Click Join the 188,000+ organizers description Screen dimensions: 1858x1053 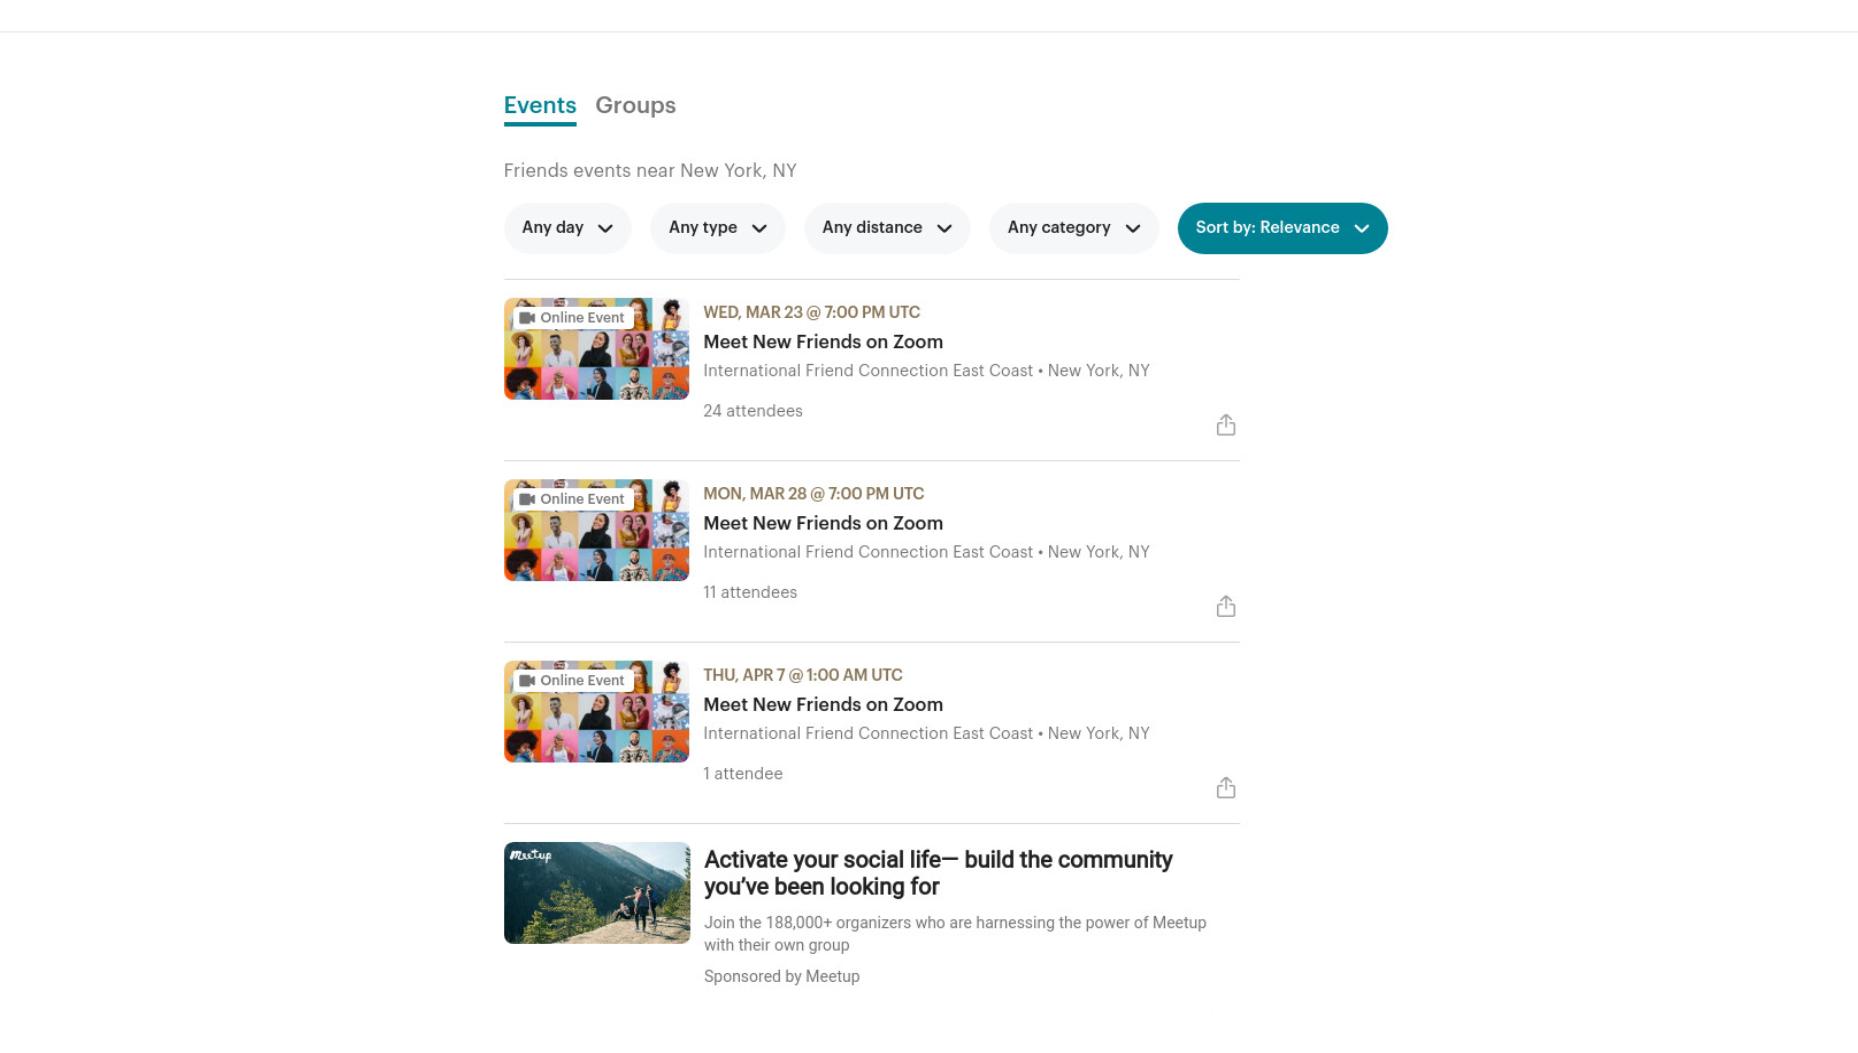point(955,934)
